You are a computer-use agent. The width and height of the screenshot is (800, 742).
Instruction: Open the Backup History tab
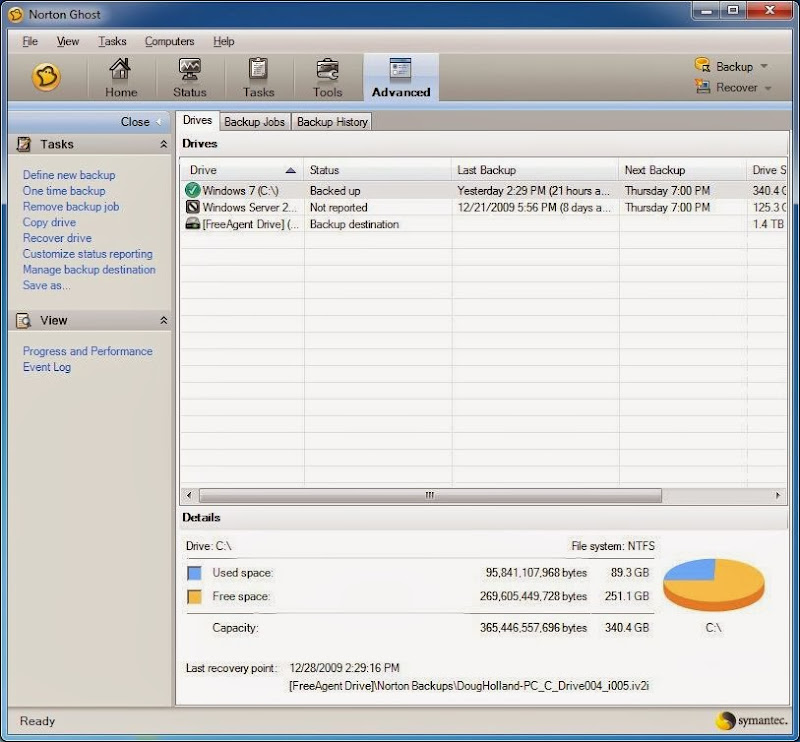[x=332, y=122]
